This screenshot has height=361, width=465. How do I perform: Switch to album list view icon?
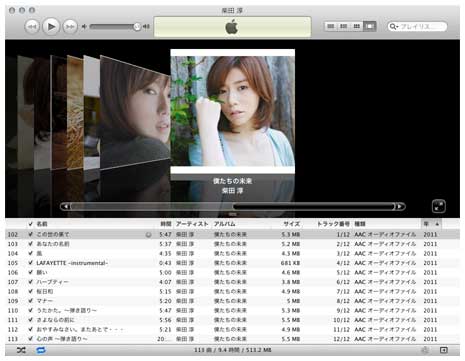pyautogui.click(x=344, y=26)
